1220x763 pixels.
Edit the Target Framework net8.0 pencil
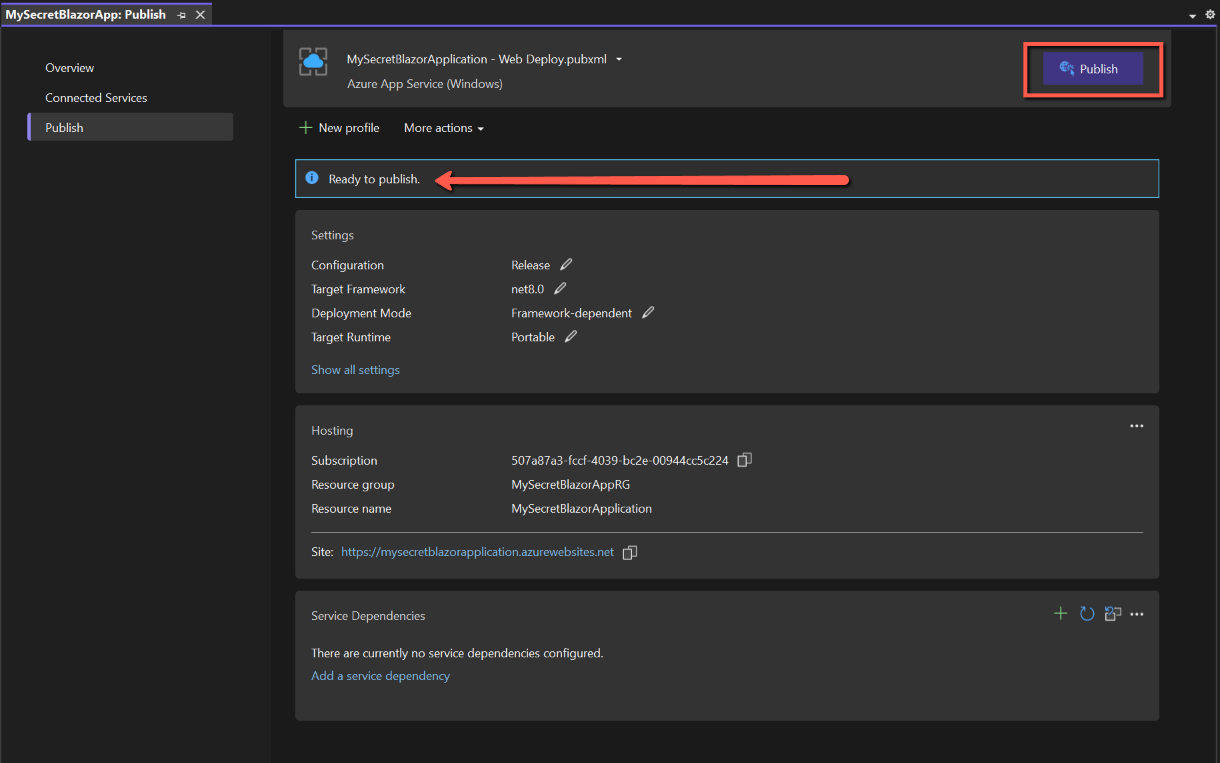coord(560,289)
